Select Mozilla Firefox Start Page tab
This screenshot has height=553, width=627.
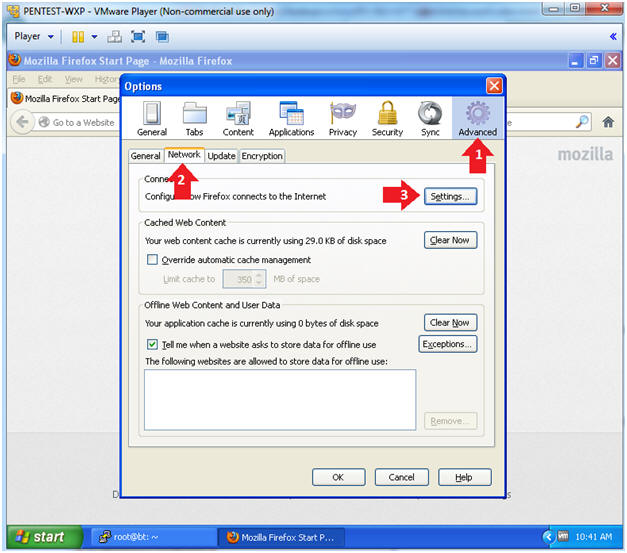click(66, 98)
